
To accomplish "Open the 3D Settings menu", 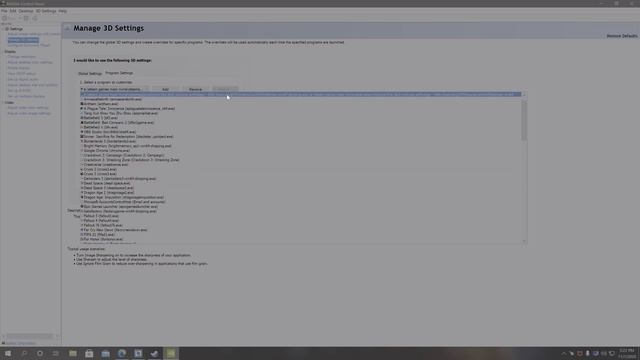I will click(x=46, y=11).
